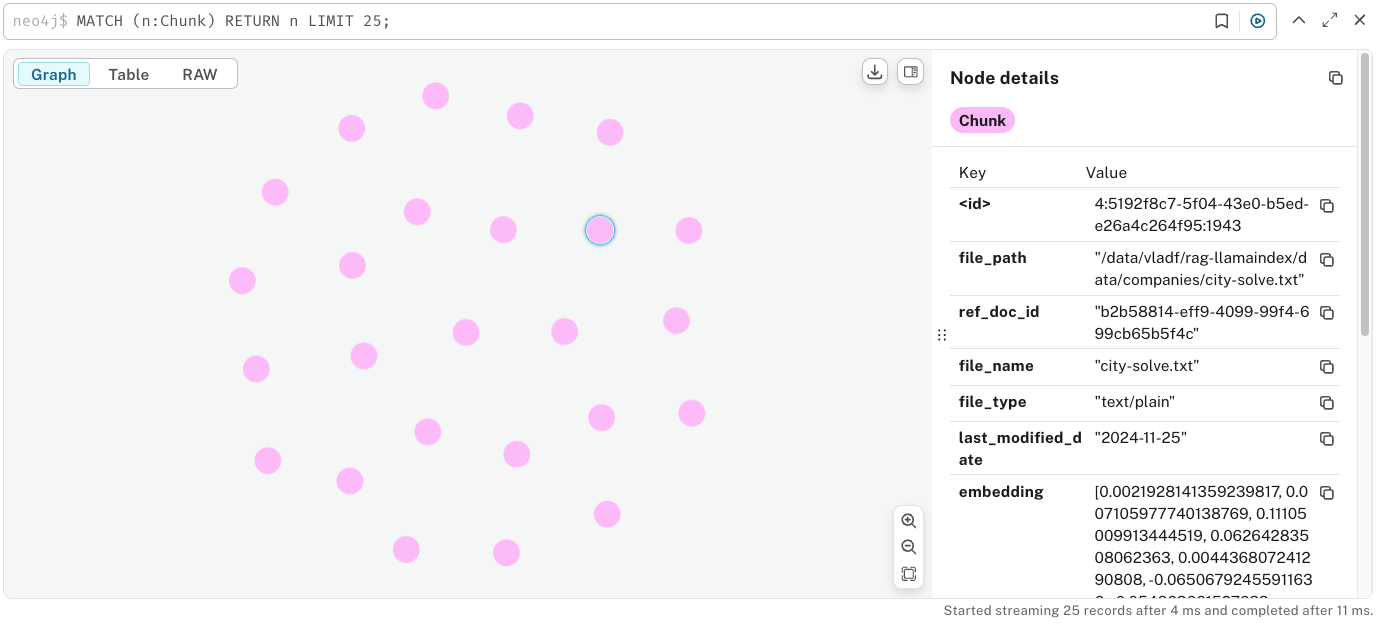The image size is (1378, 624).
Task: Save query to favorites bookmark
Action: (x=1222, y=21)
